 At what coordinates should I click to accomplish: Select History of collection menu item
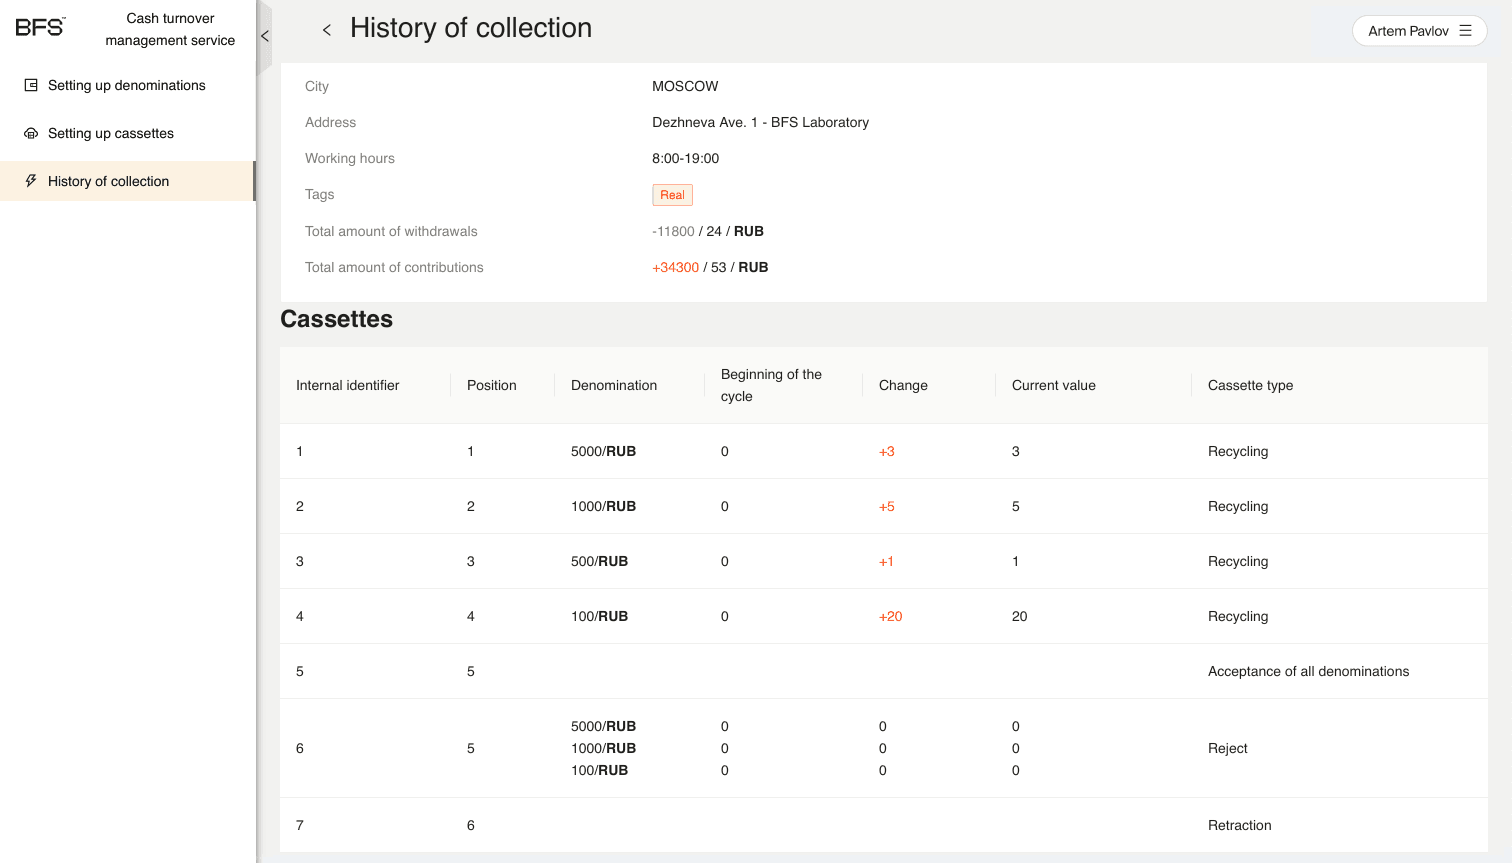click(x=127, y=181)
